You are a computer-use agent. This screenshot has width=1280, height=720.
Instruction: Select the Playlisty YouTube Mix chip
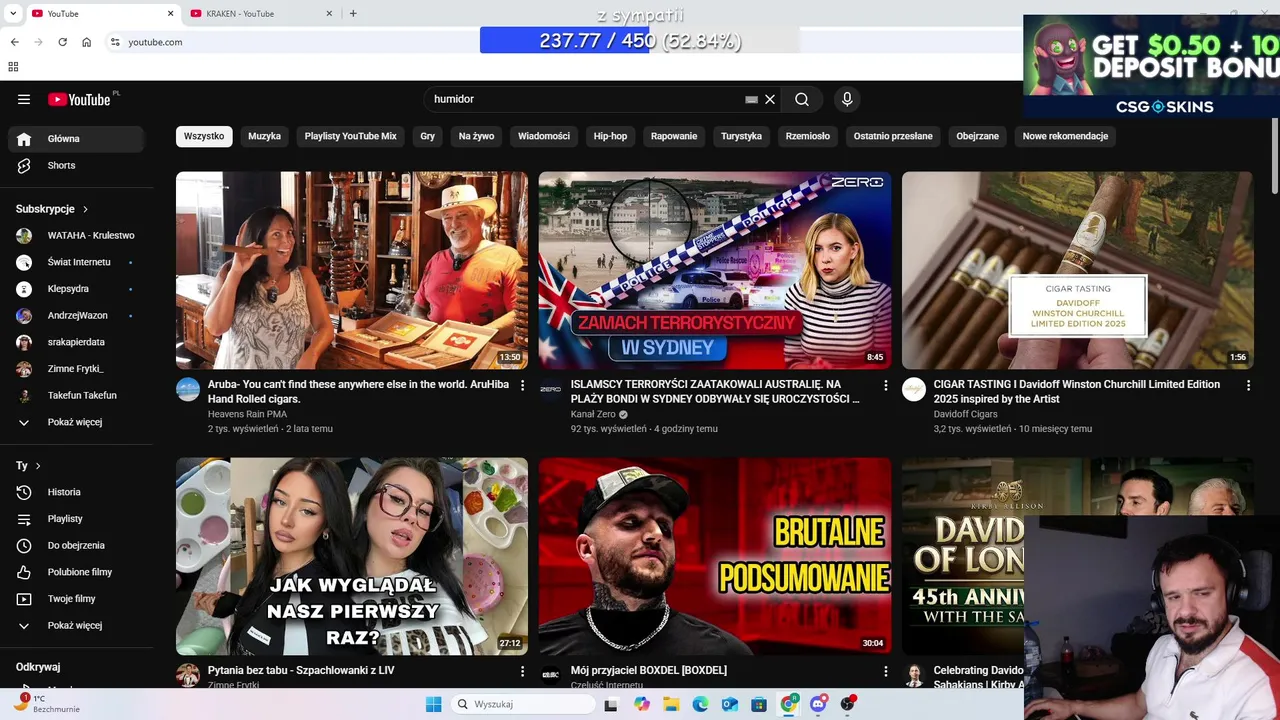[x=351, y=136]
